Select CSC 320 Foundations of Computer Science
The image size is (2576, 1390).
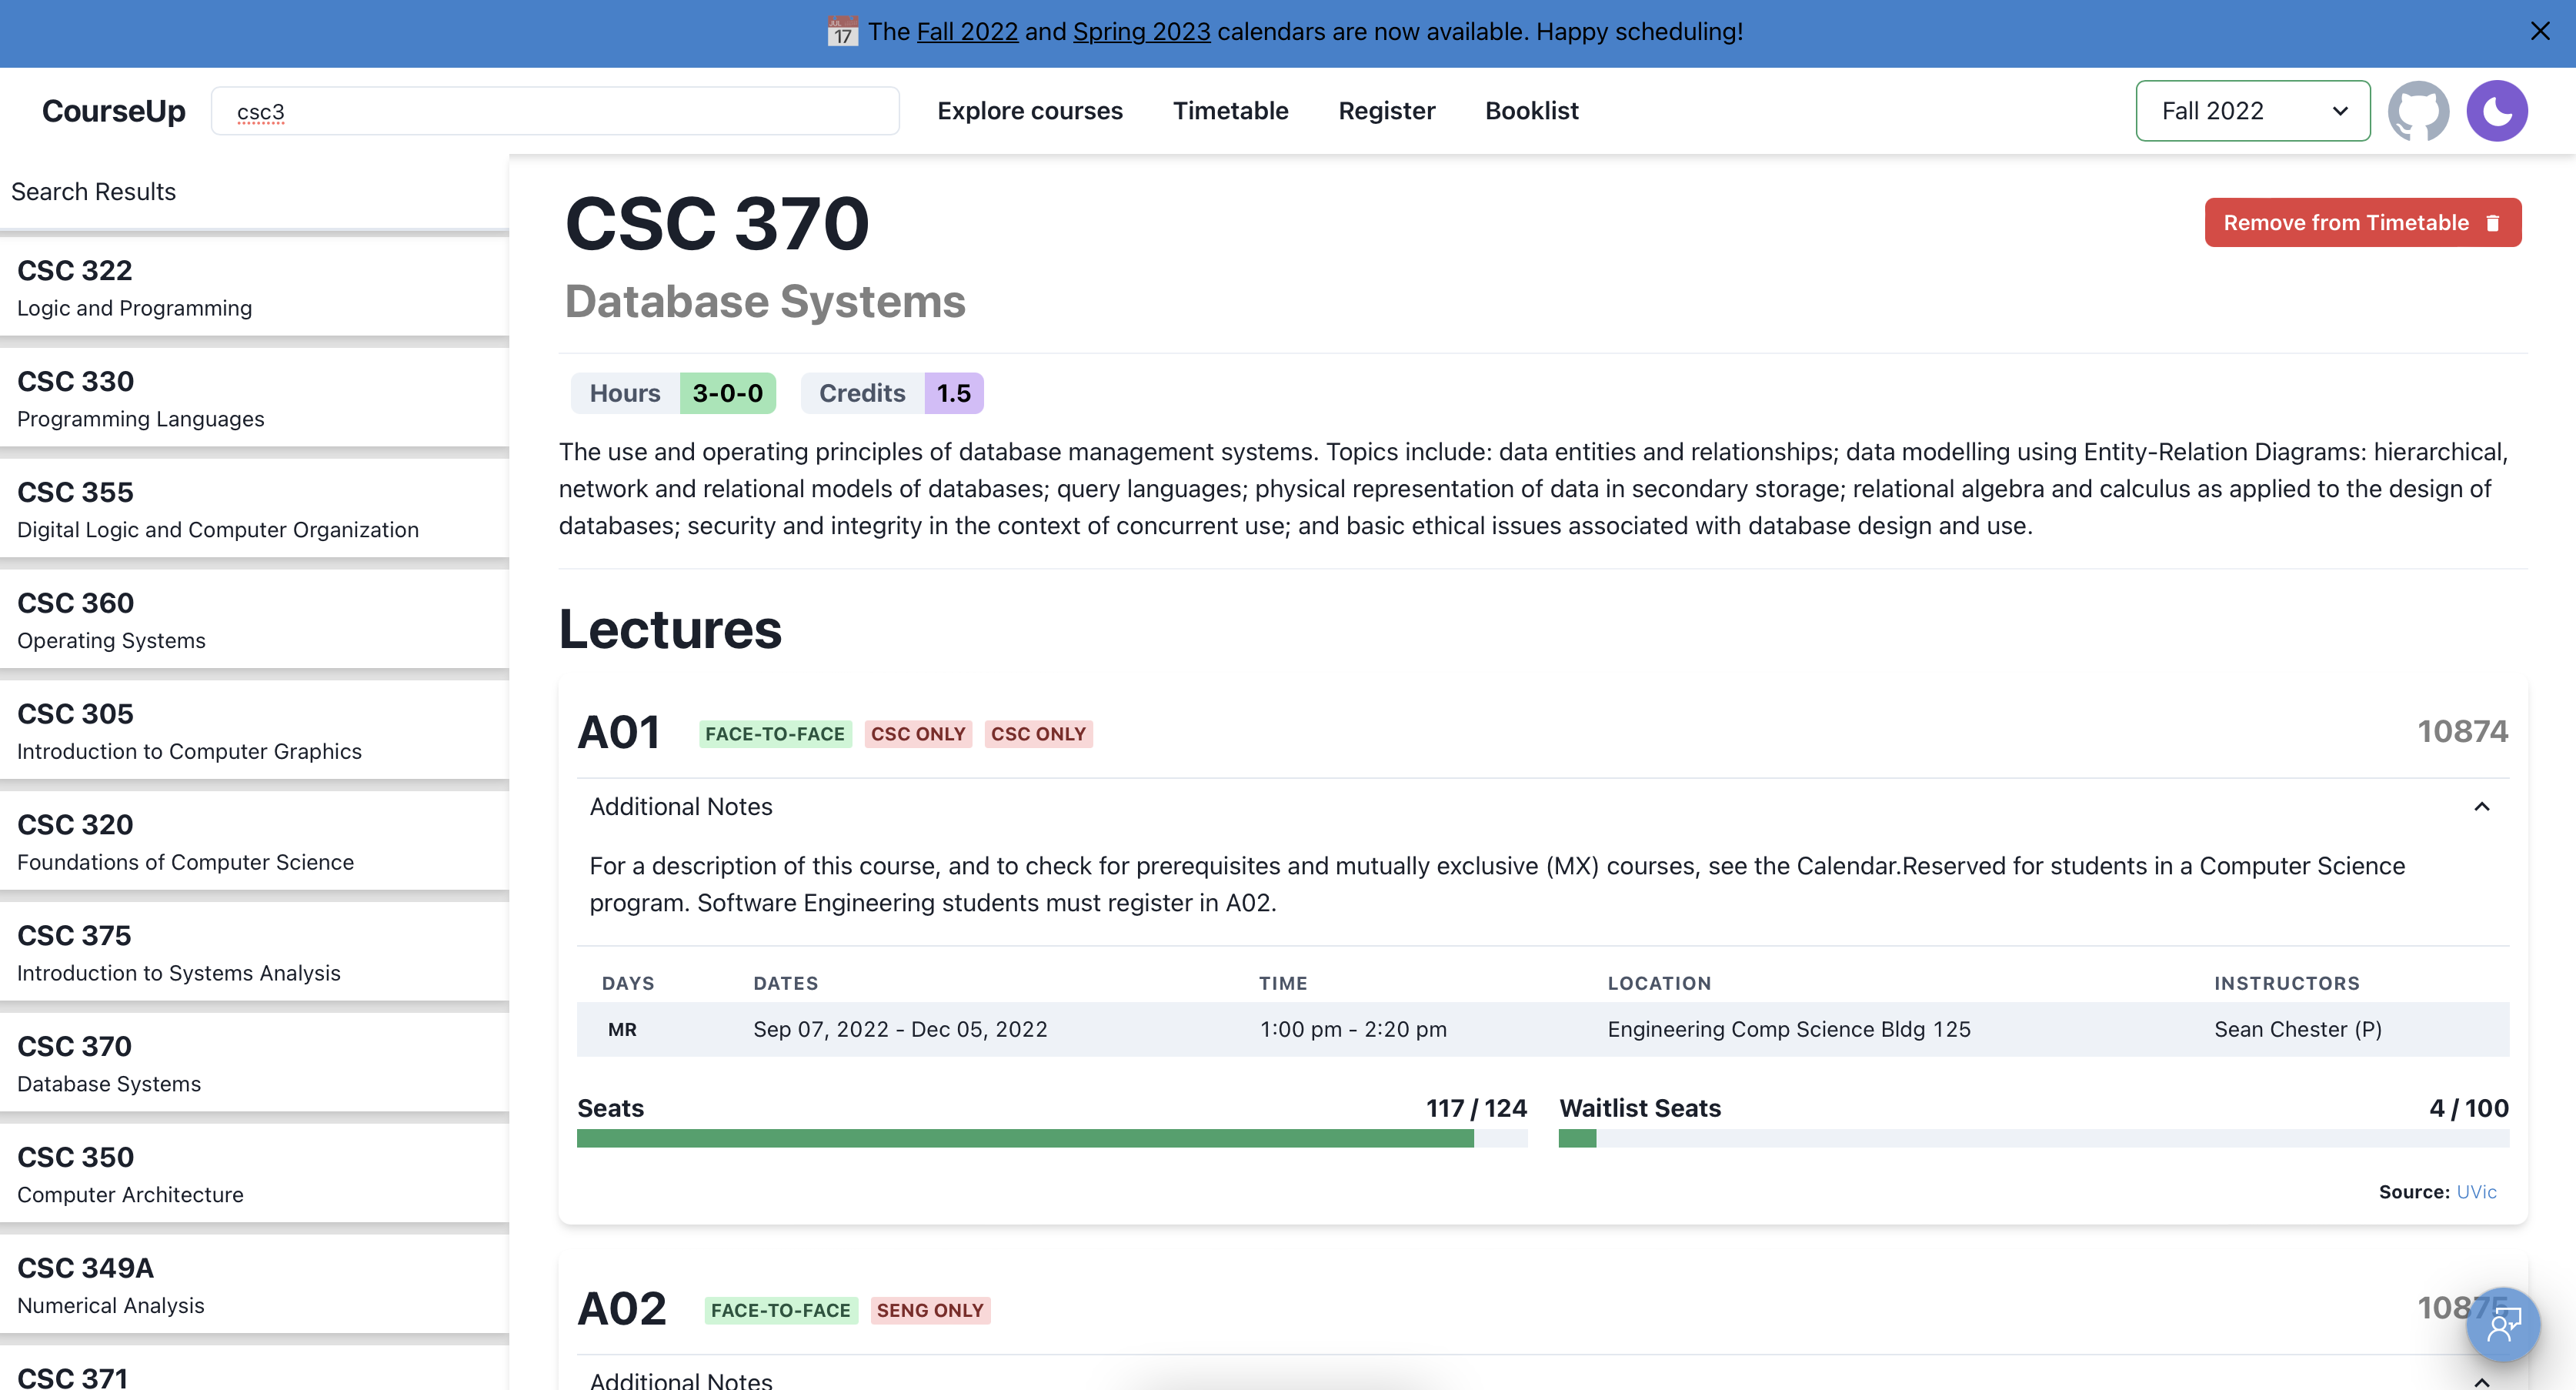[254, 842]
